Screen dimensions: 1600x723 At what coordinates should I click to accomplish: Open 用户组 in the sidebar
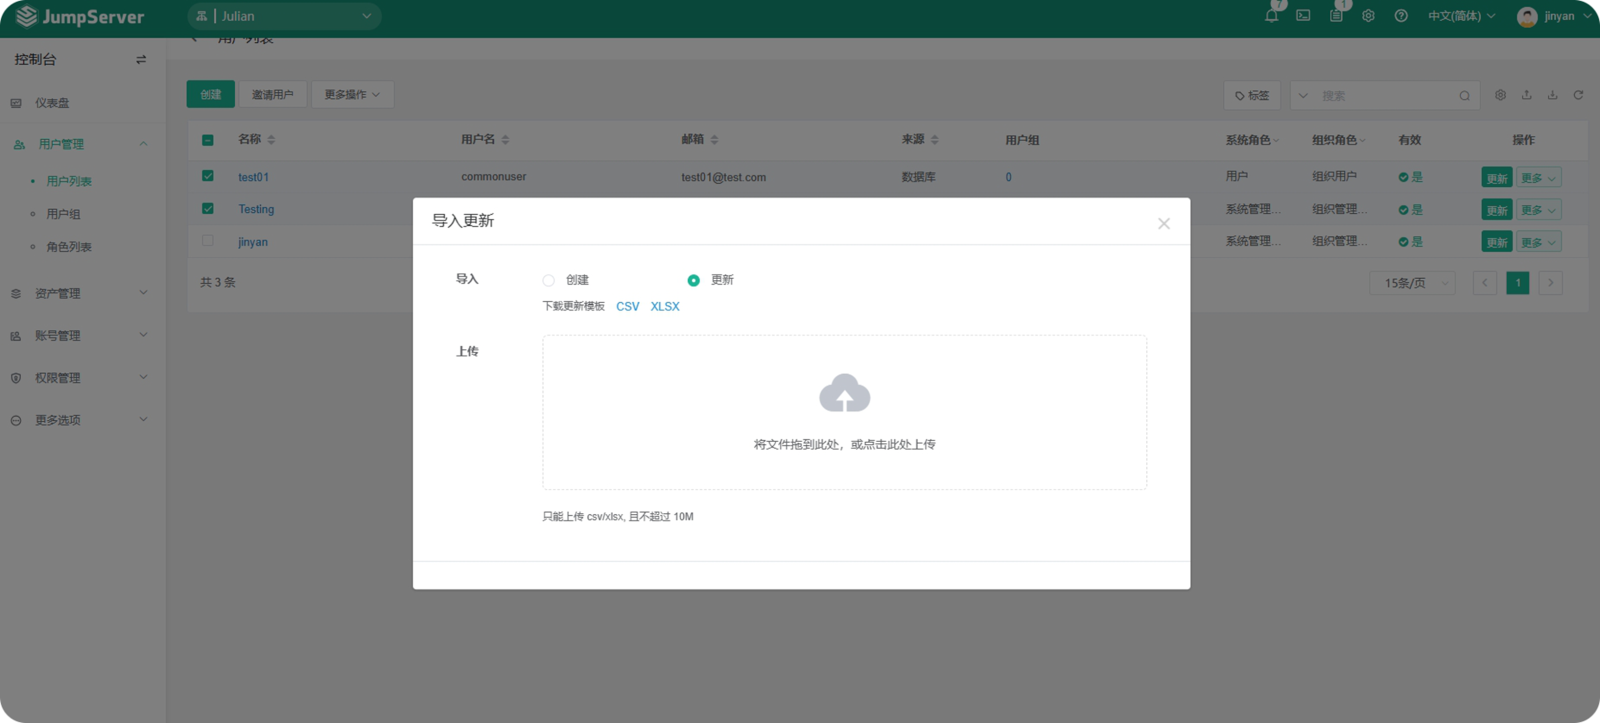63,214
